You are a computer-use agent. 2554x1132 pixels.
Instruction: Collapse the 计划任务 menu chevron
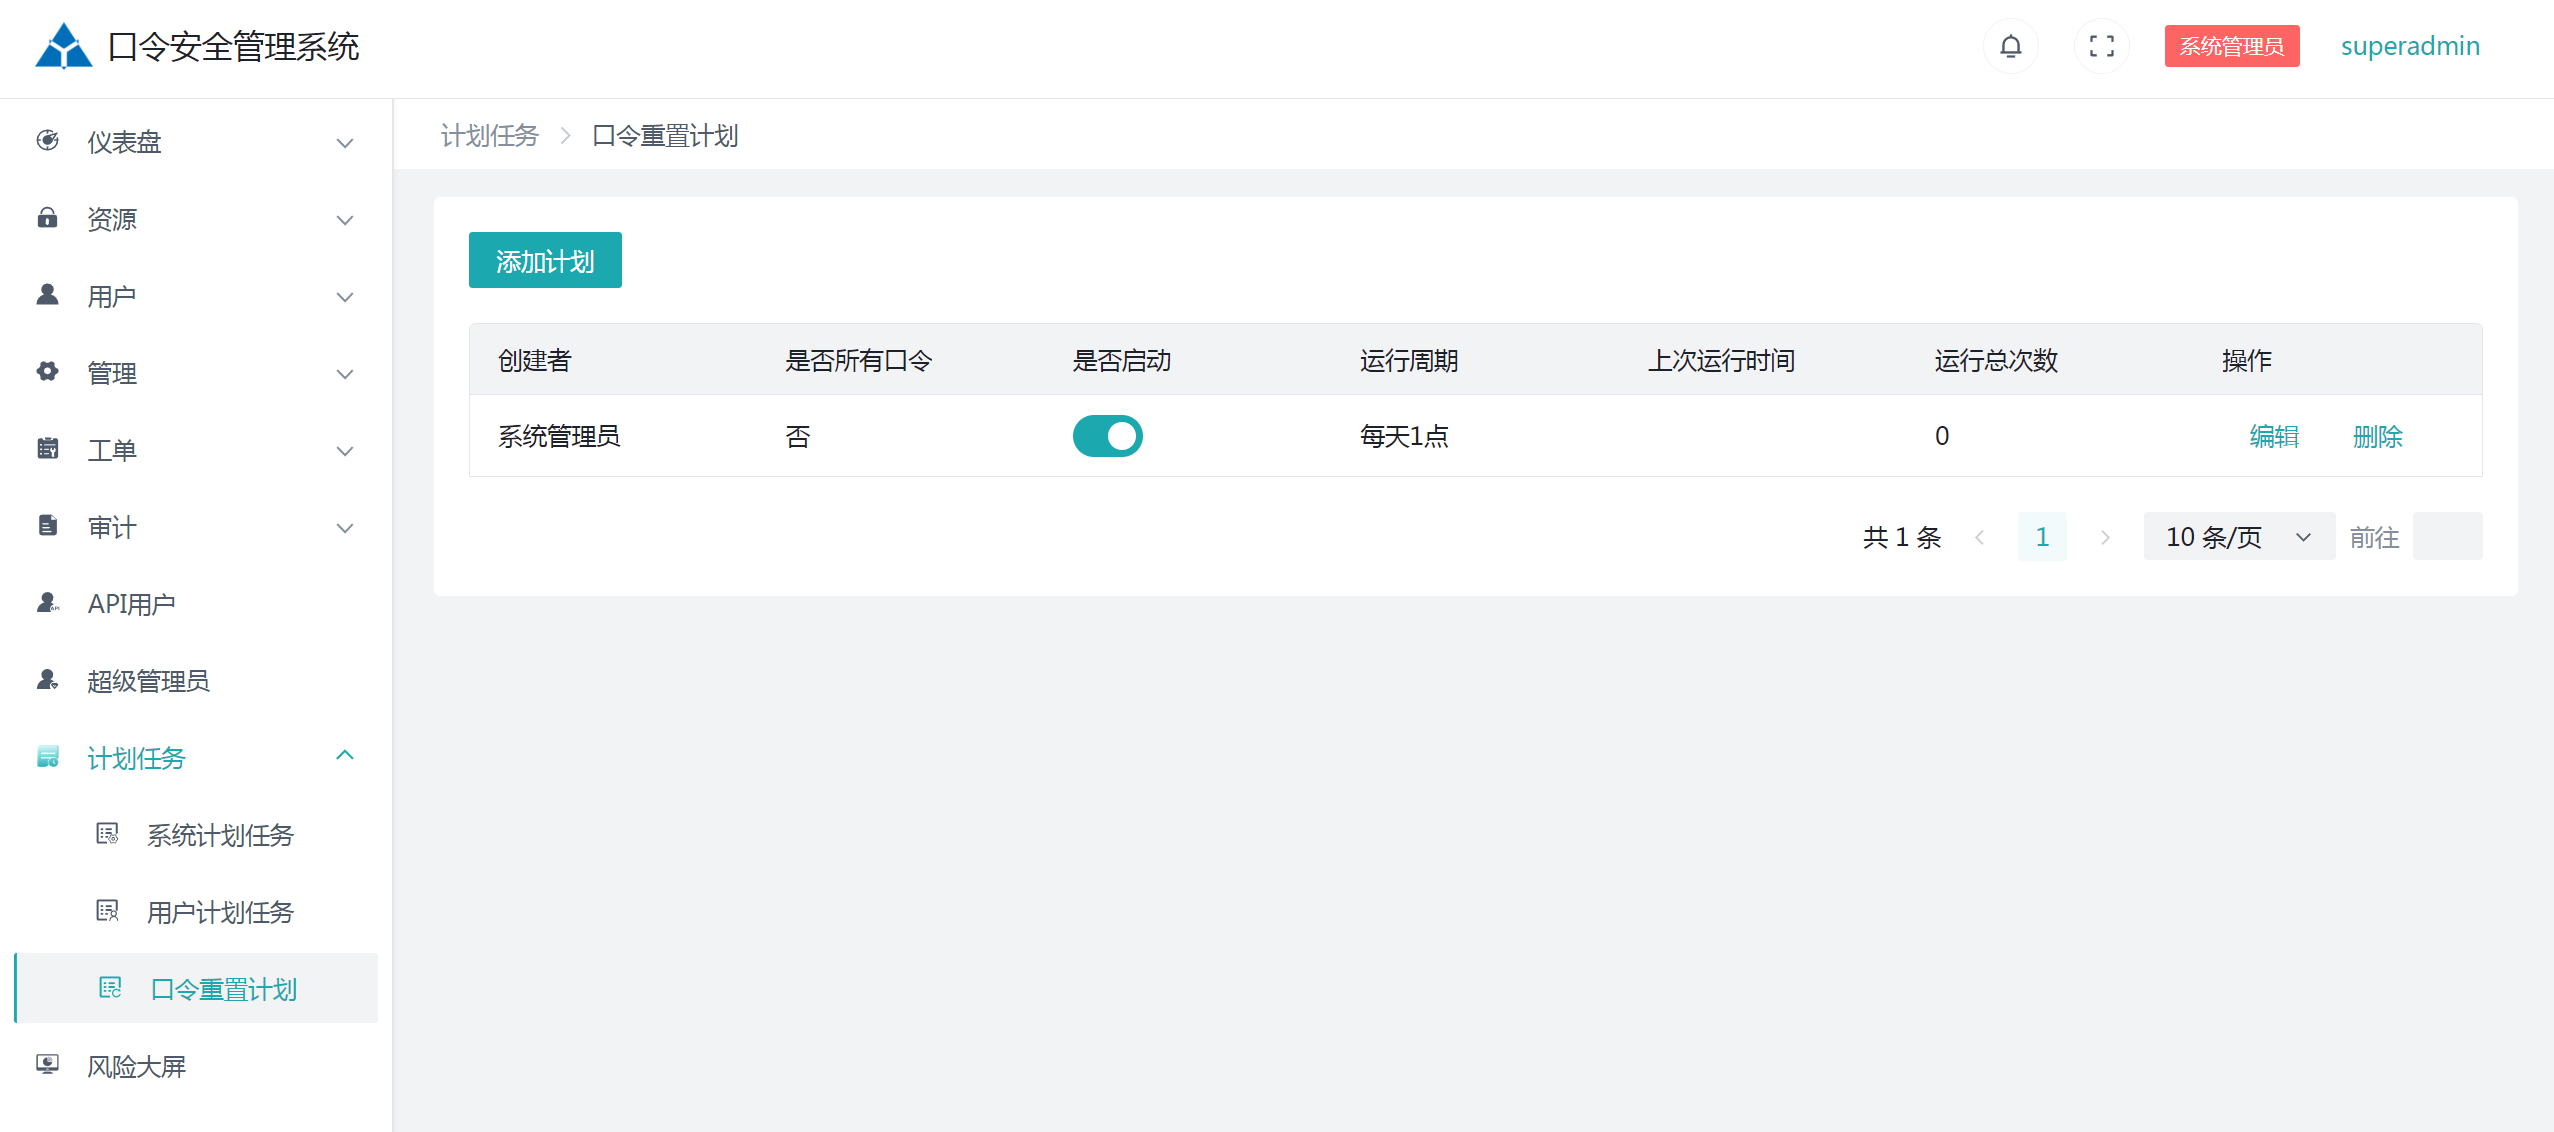345,756
